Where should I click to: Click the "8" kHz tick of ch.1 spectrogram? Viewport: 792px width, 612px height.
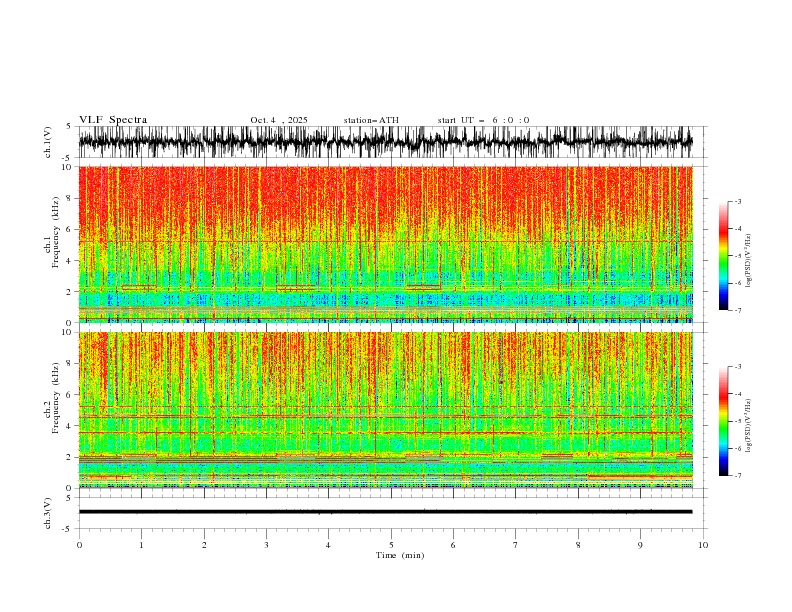pyautogui.click(x=71, y=198)
